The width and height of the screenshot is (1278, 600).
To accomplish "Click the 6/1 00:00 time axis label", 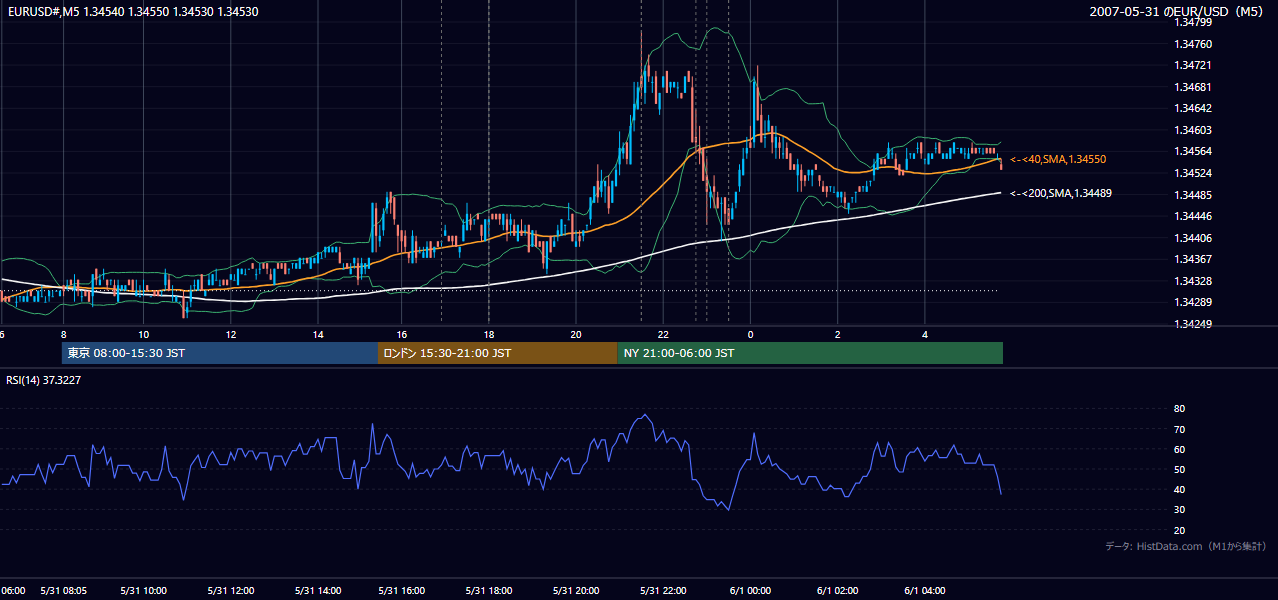I will pos(751,590).
